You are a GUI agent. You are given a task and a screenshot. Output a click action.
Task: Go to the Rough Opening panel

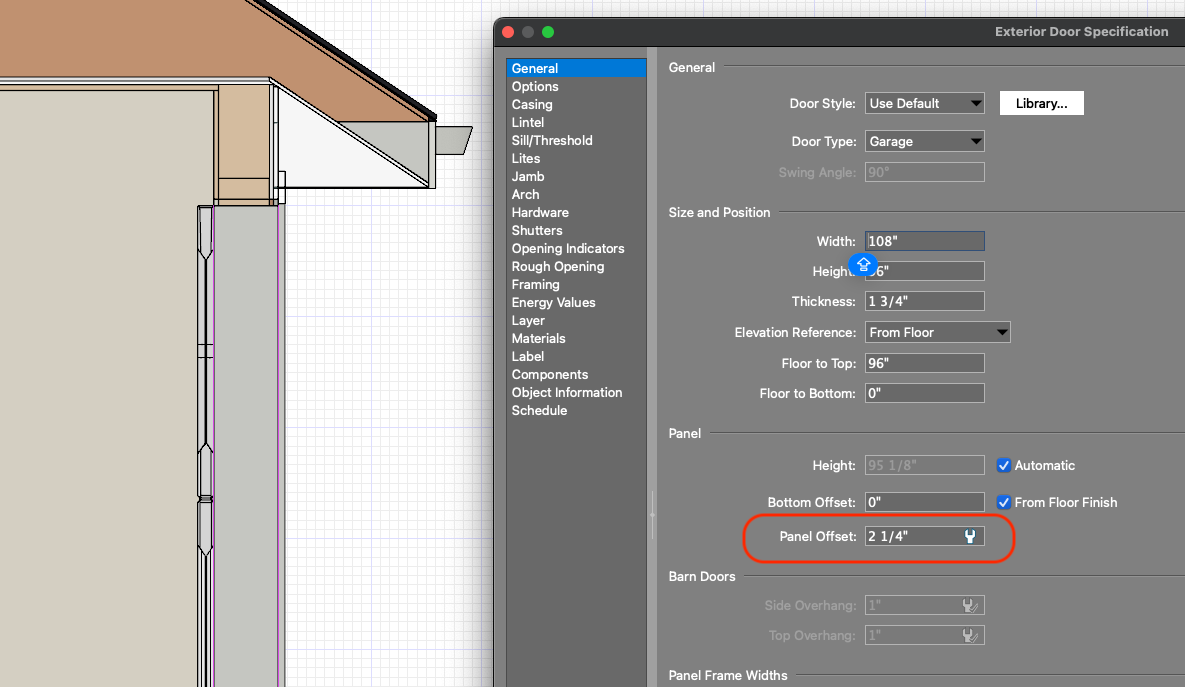pyautogui.click(x=558, y=267)
